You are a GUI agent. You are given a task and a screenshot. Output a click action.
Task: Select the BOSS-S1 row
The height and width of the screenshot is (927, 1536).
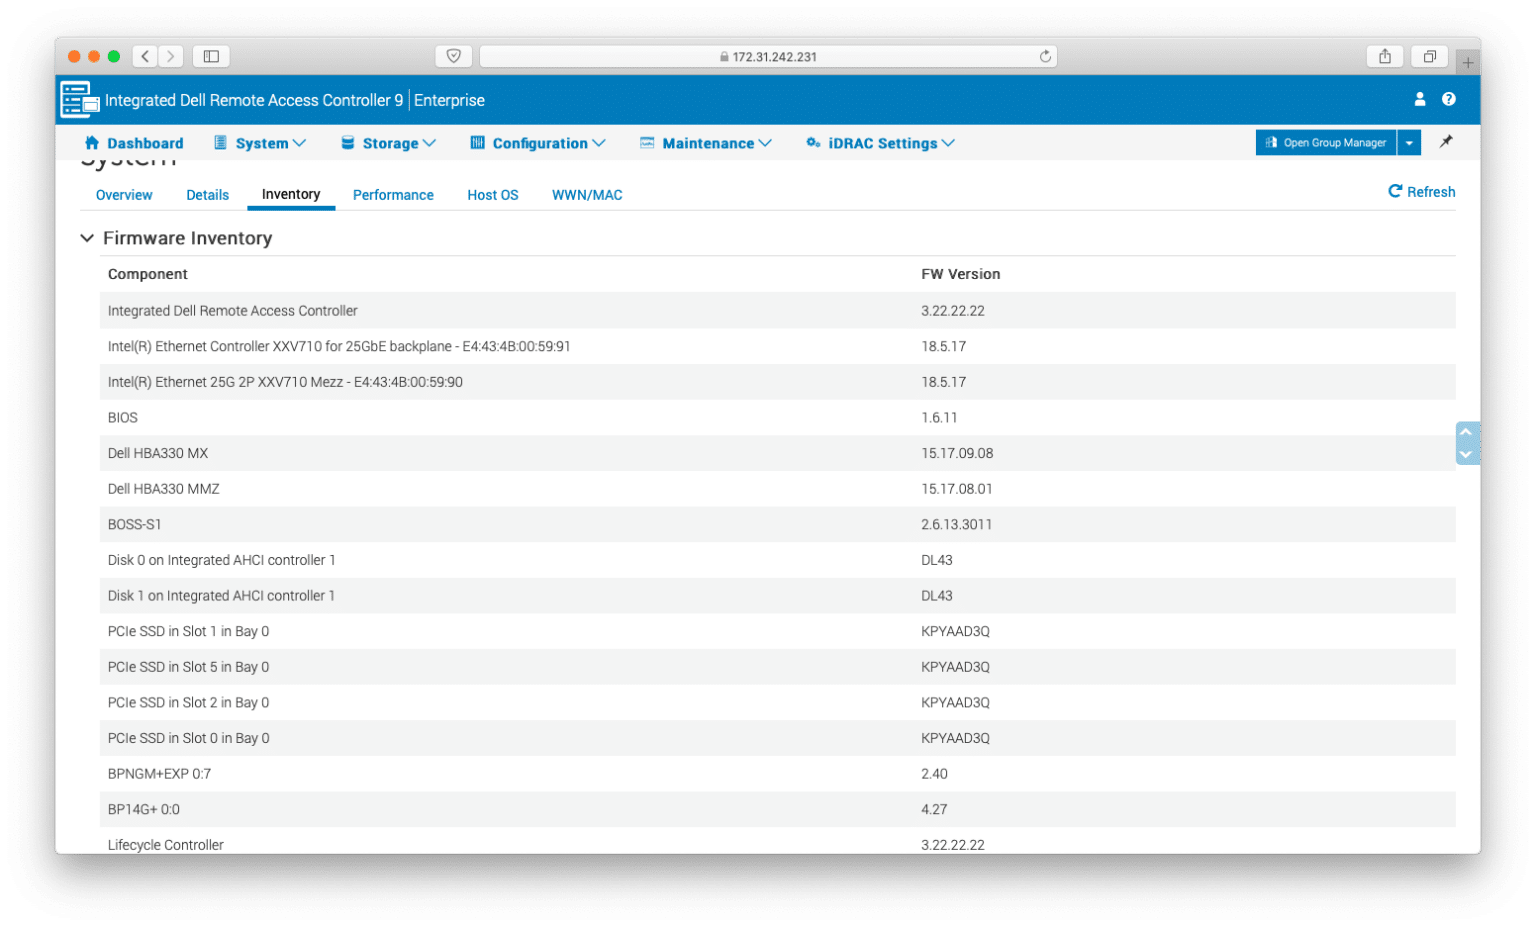(778, 524)
